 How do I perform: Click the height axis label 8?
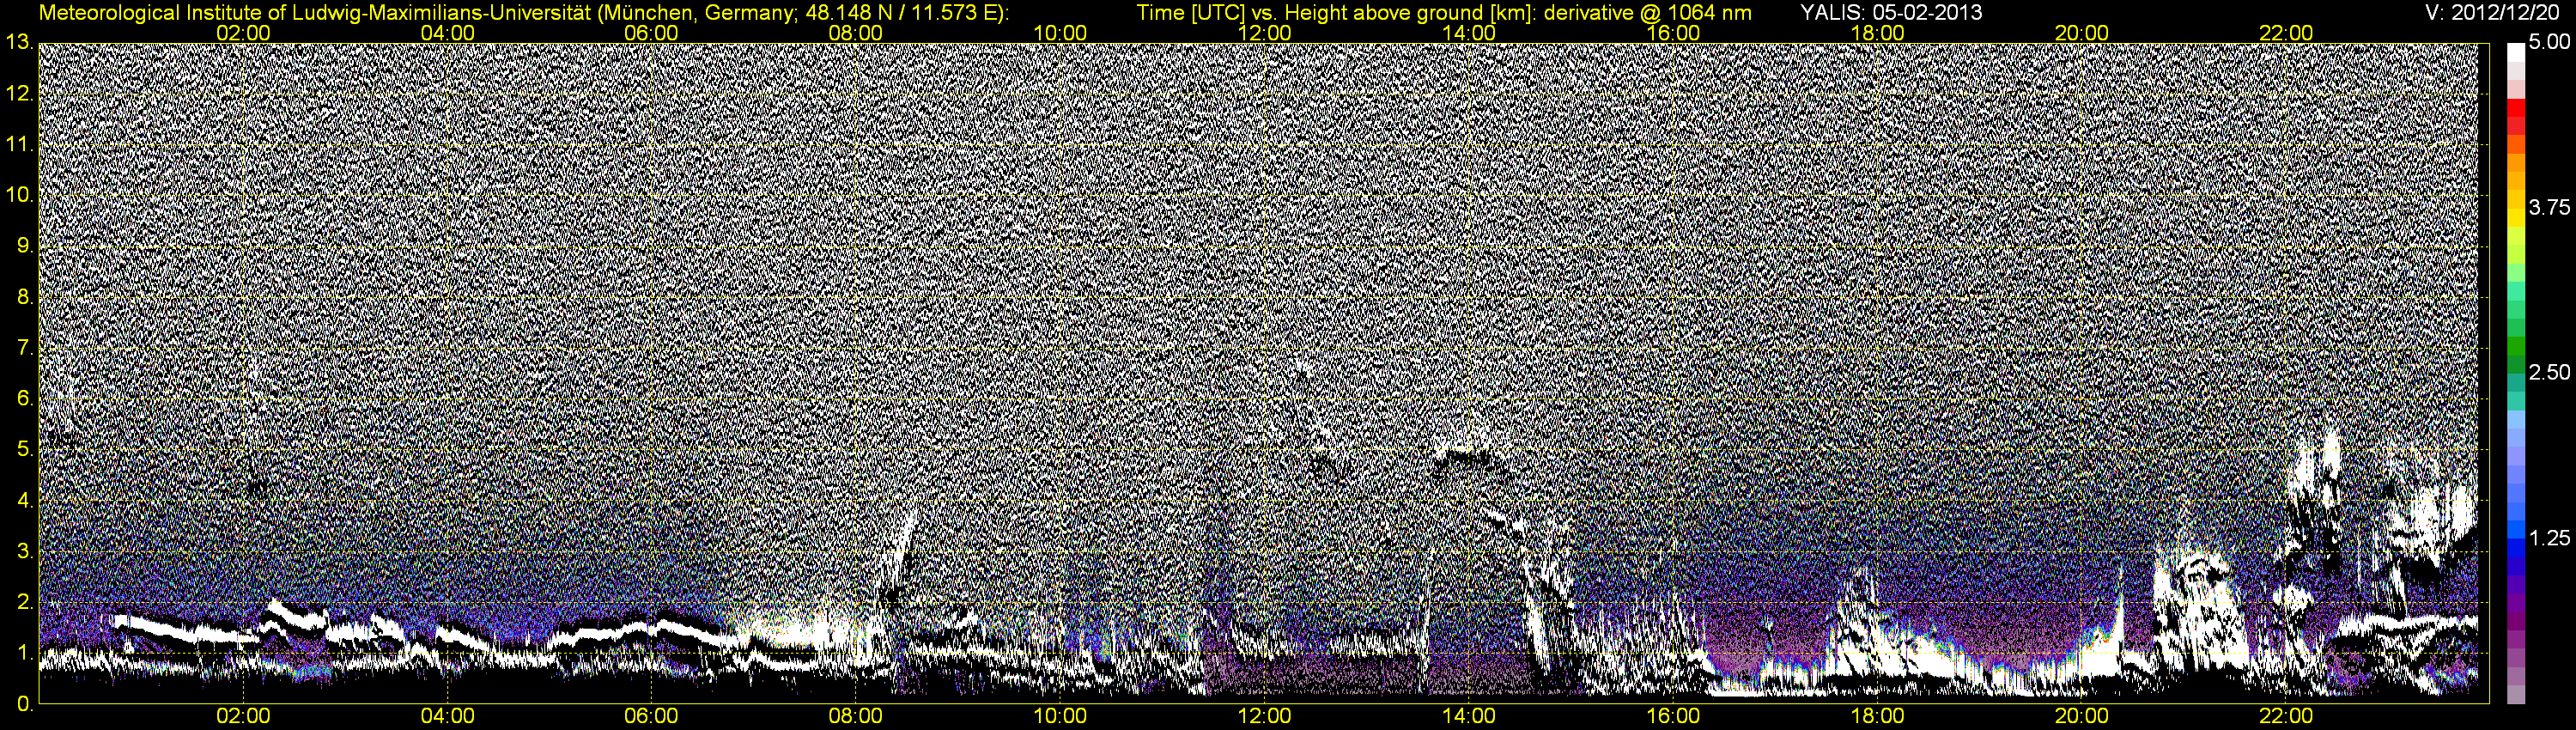pyautogui.click(x=24, y=297)
